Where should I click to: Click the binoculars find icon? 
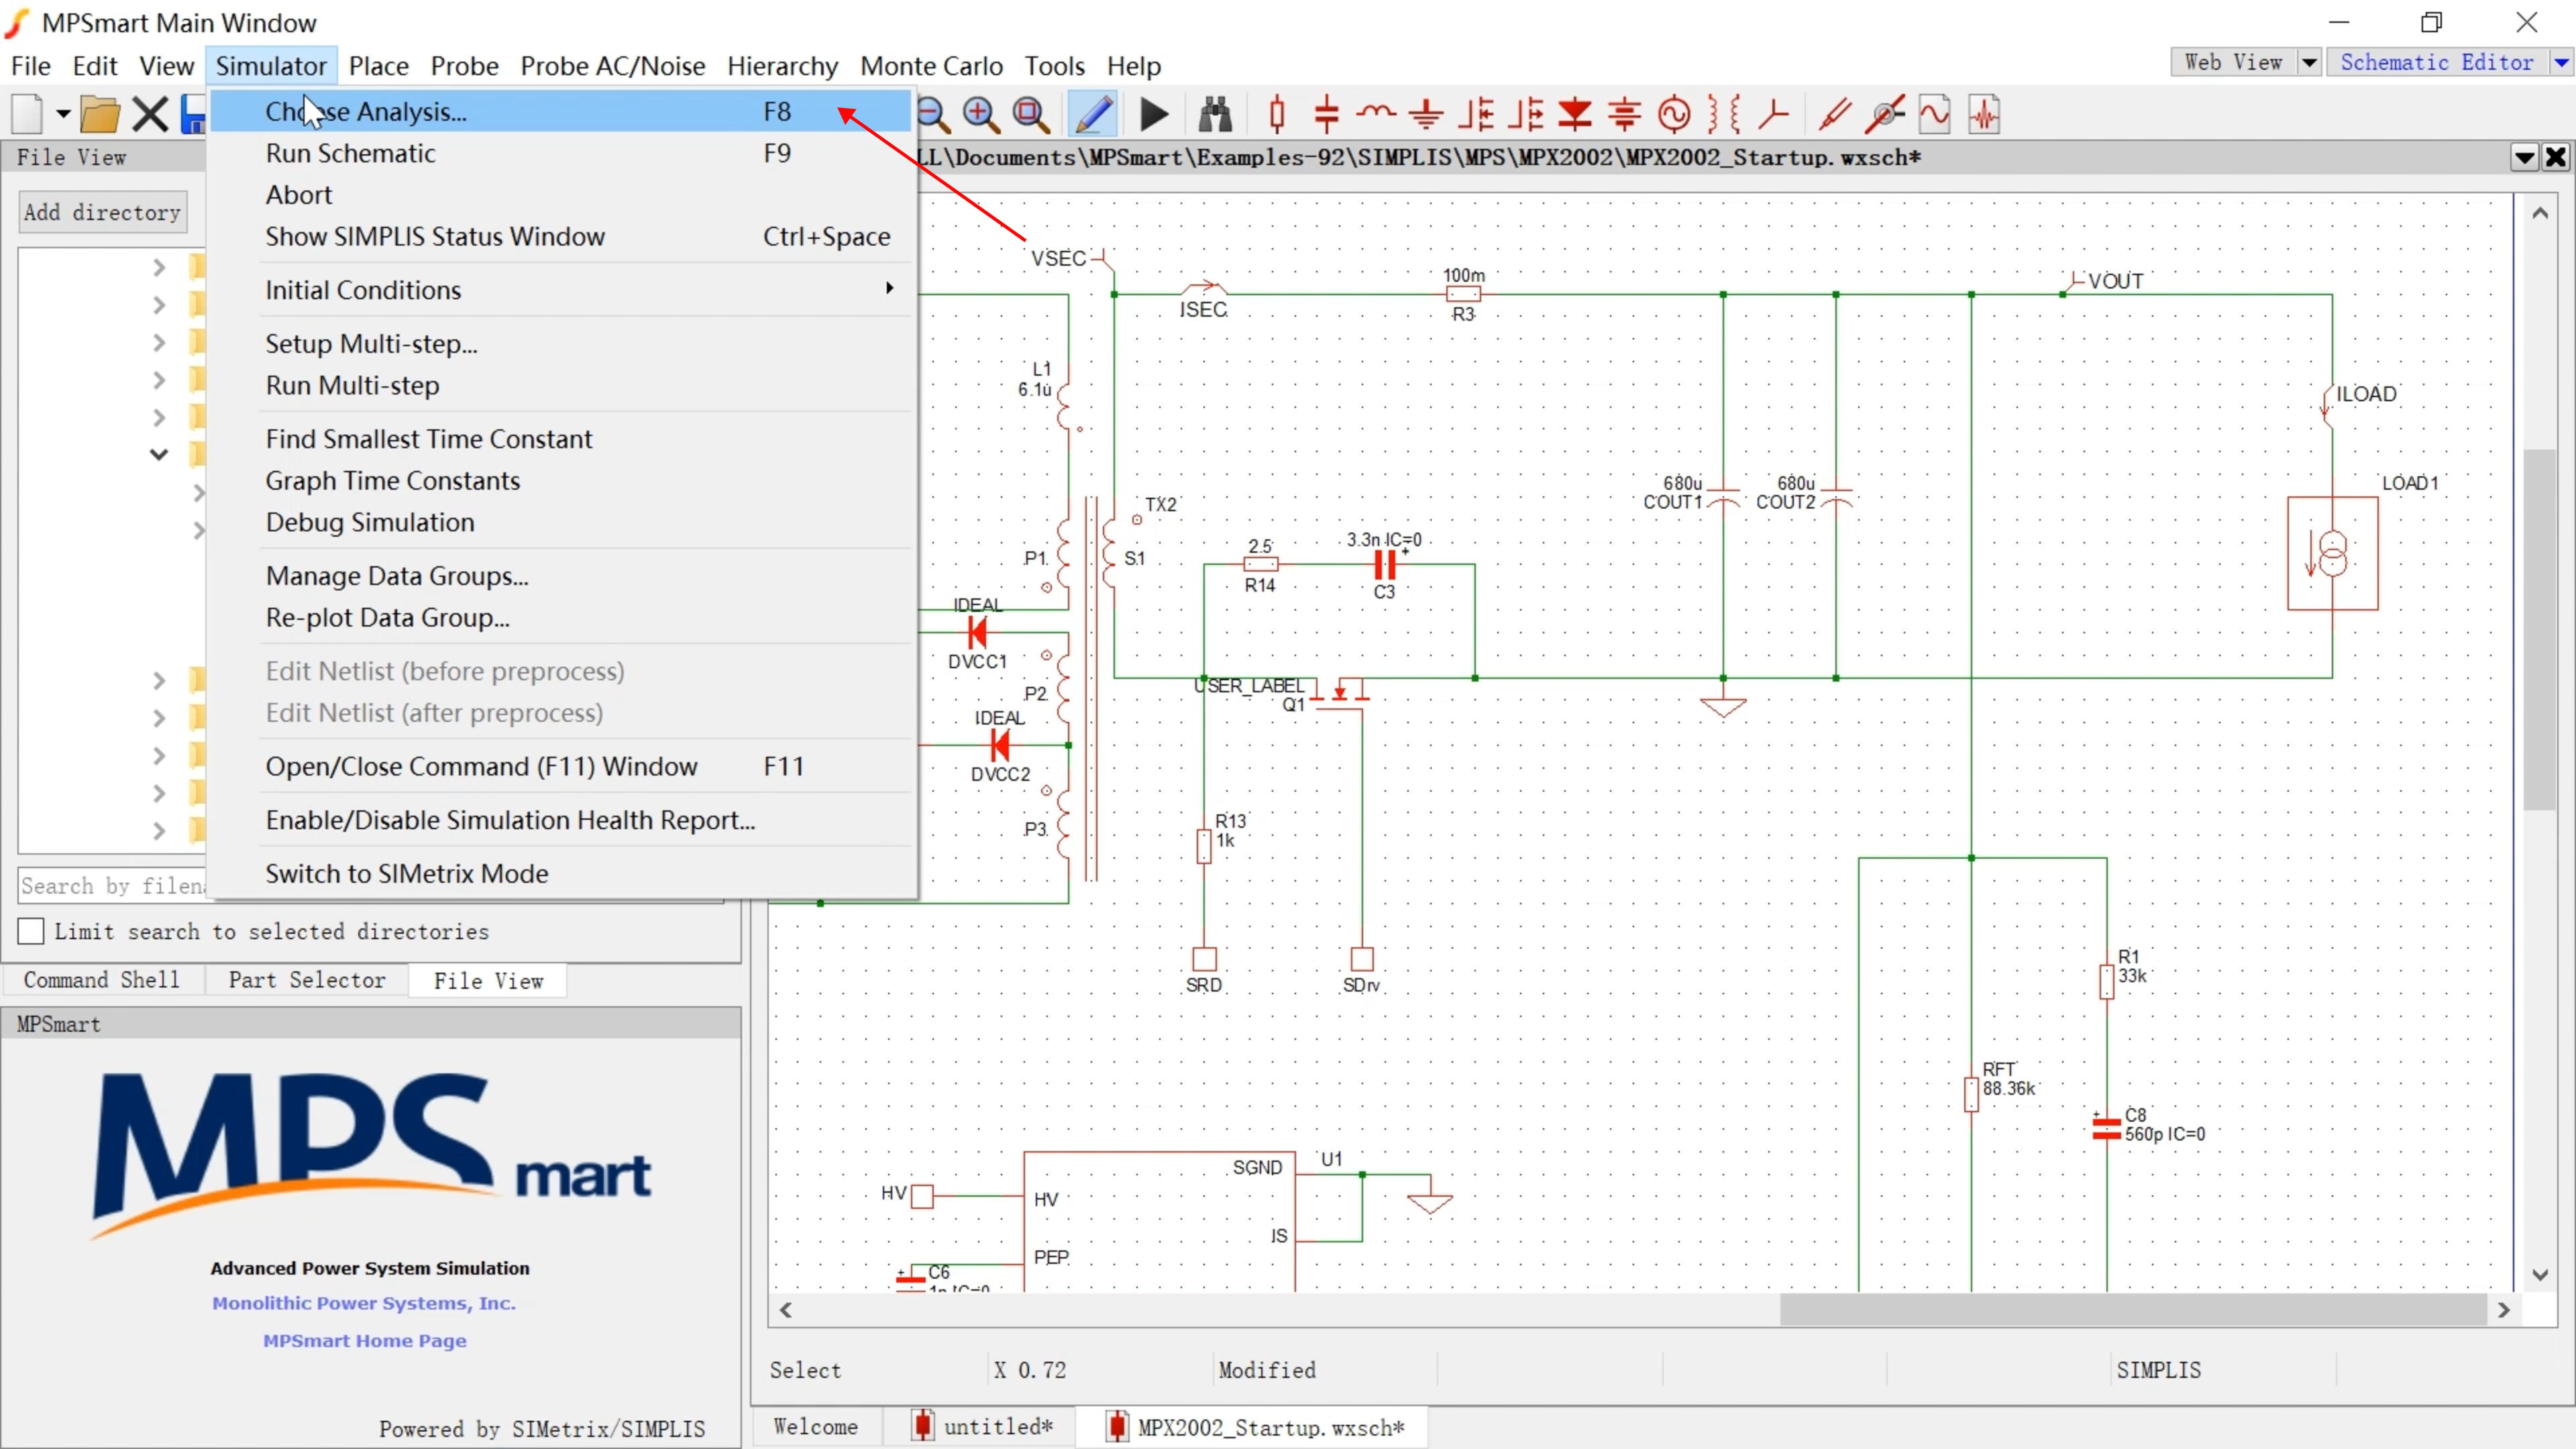click(1215, 115)
